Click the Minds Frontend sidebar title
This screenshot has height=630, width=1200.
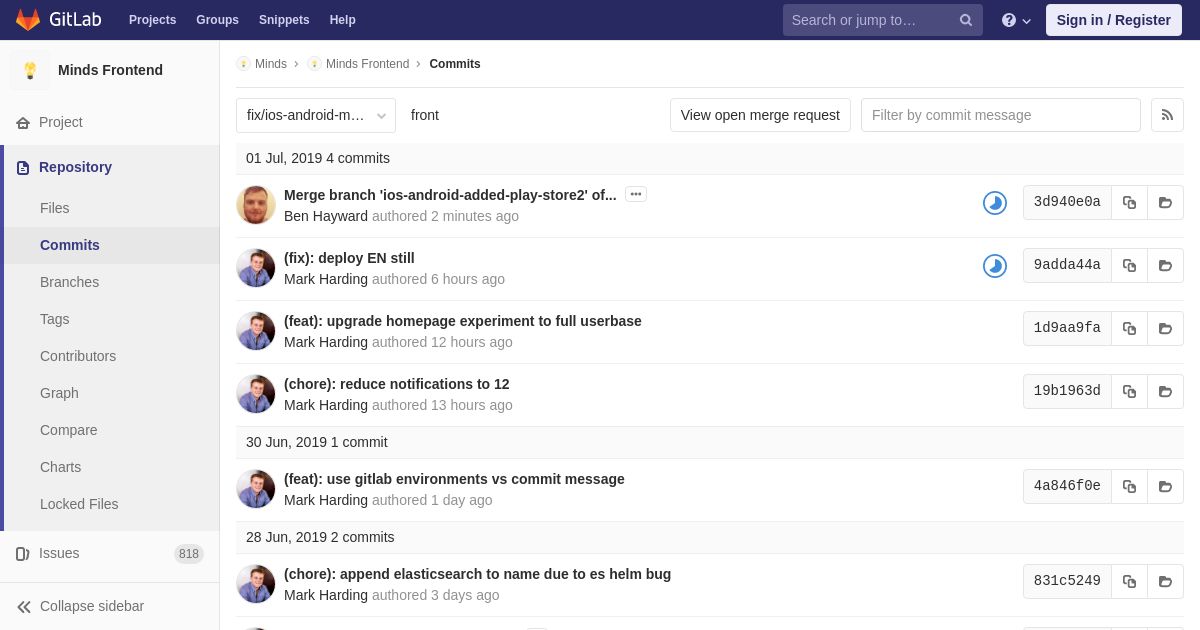pos(110,70)
